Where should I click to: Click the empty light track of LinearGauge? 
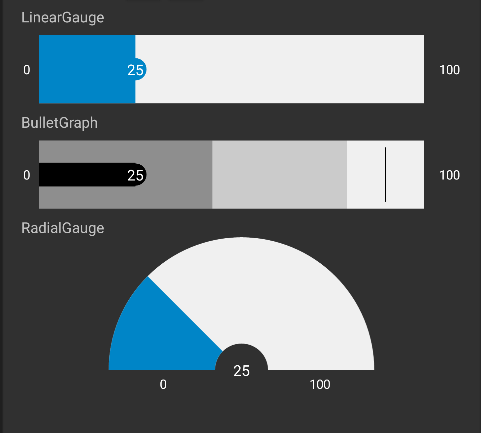pyautogui.click(x=280, y=69)
